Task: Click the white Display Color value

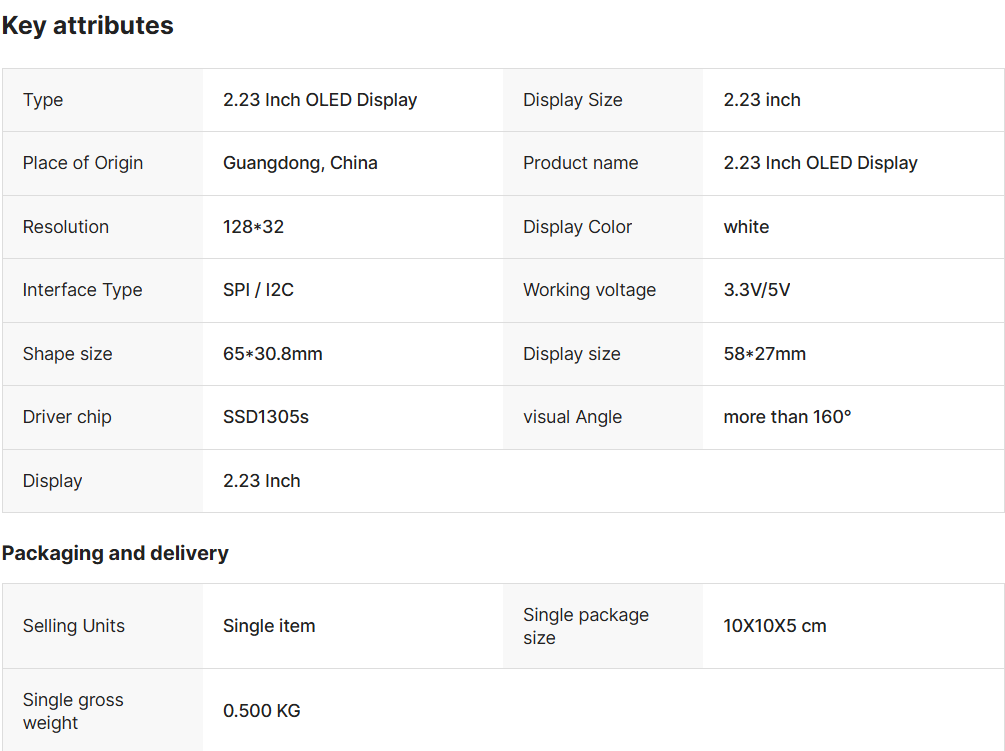Action: click(746, 227)
